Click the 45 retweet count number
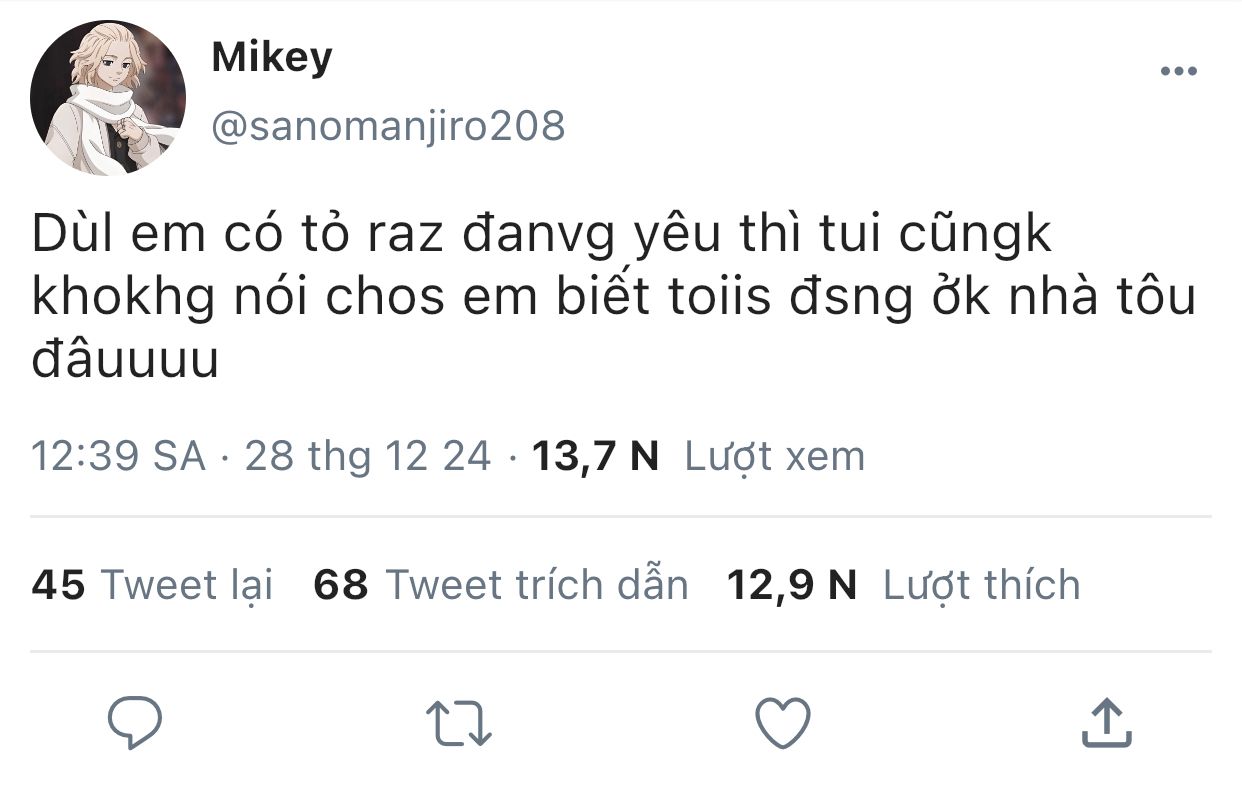Viewport: 1242px width, 792px height. pos(58,585)
